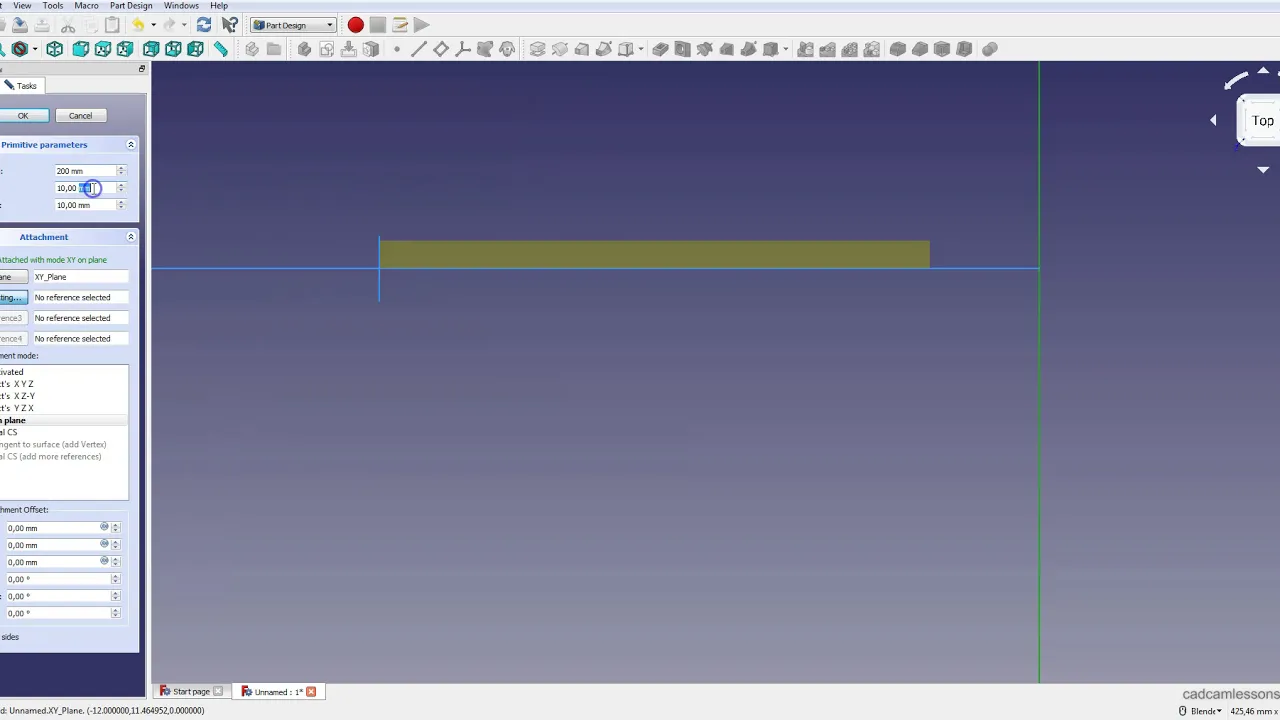Image resolution: width=1280 pixels, height=720 pixels.
Task: Open the Part Design menu
Action: point(131,6)
